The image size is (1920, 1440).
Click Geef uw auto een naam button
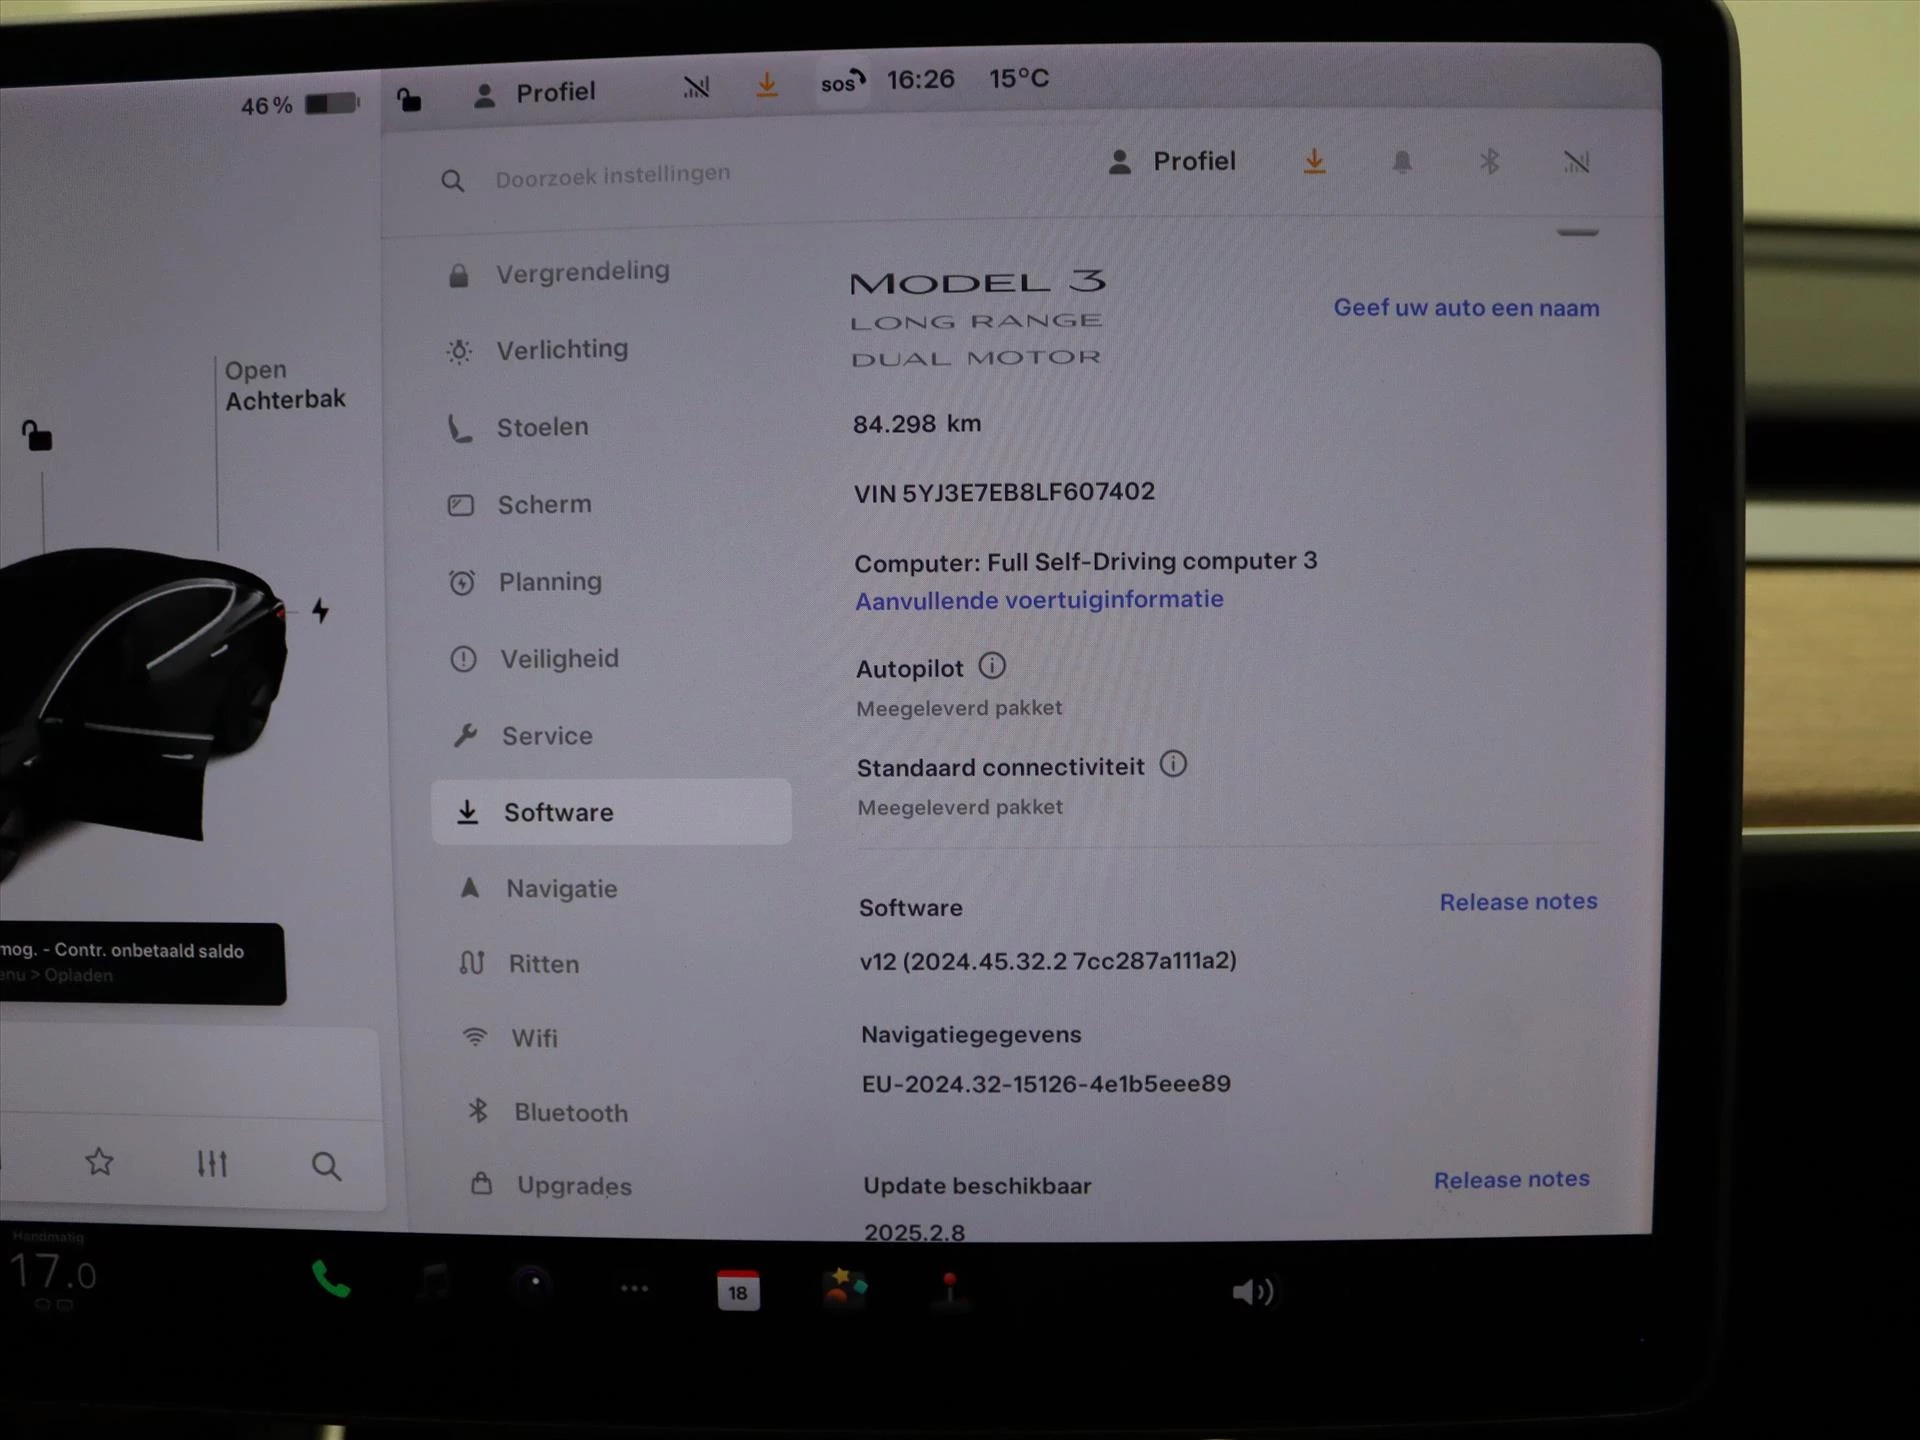[1465, 307]
